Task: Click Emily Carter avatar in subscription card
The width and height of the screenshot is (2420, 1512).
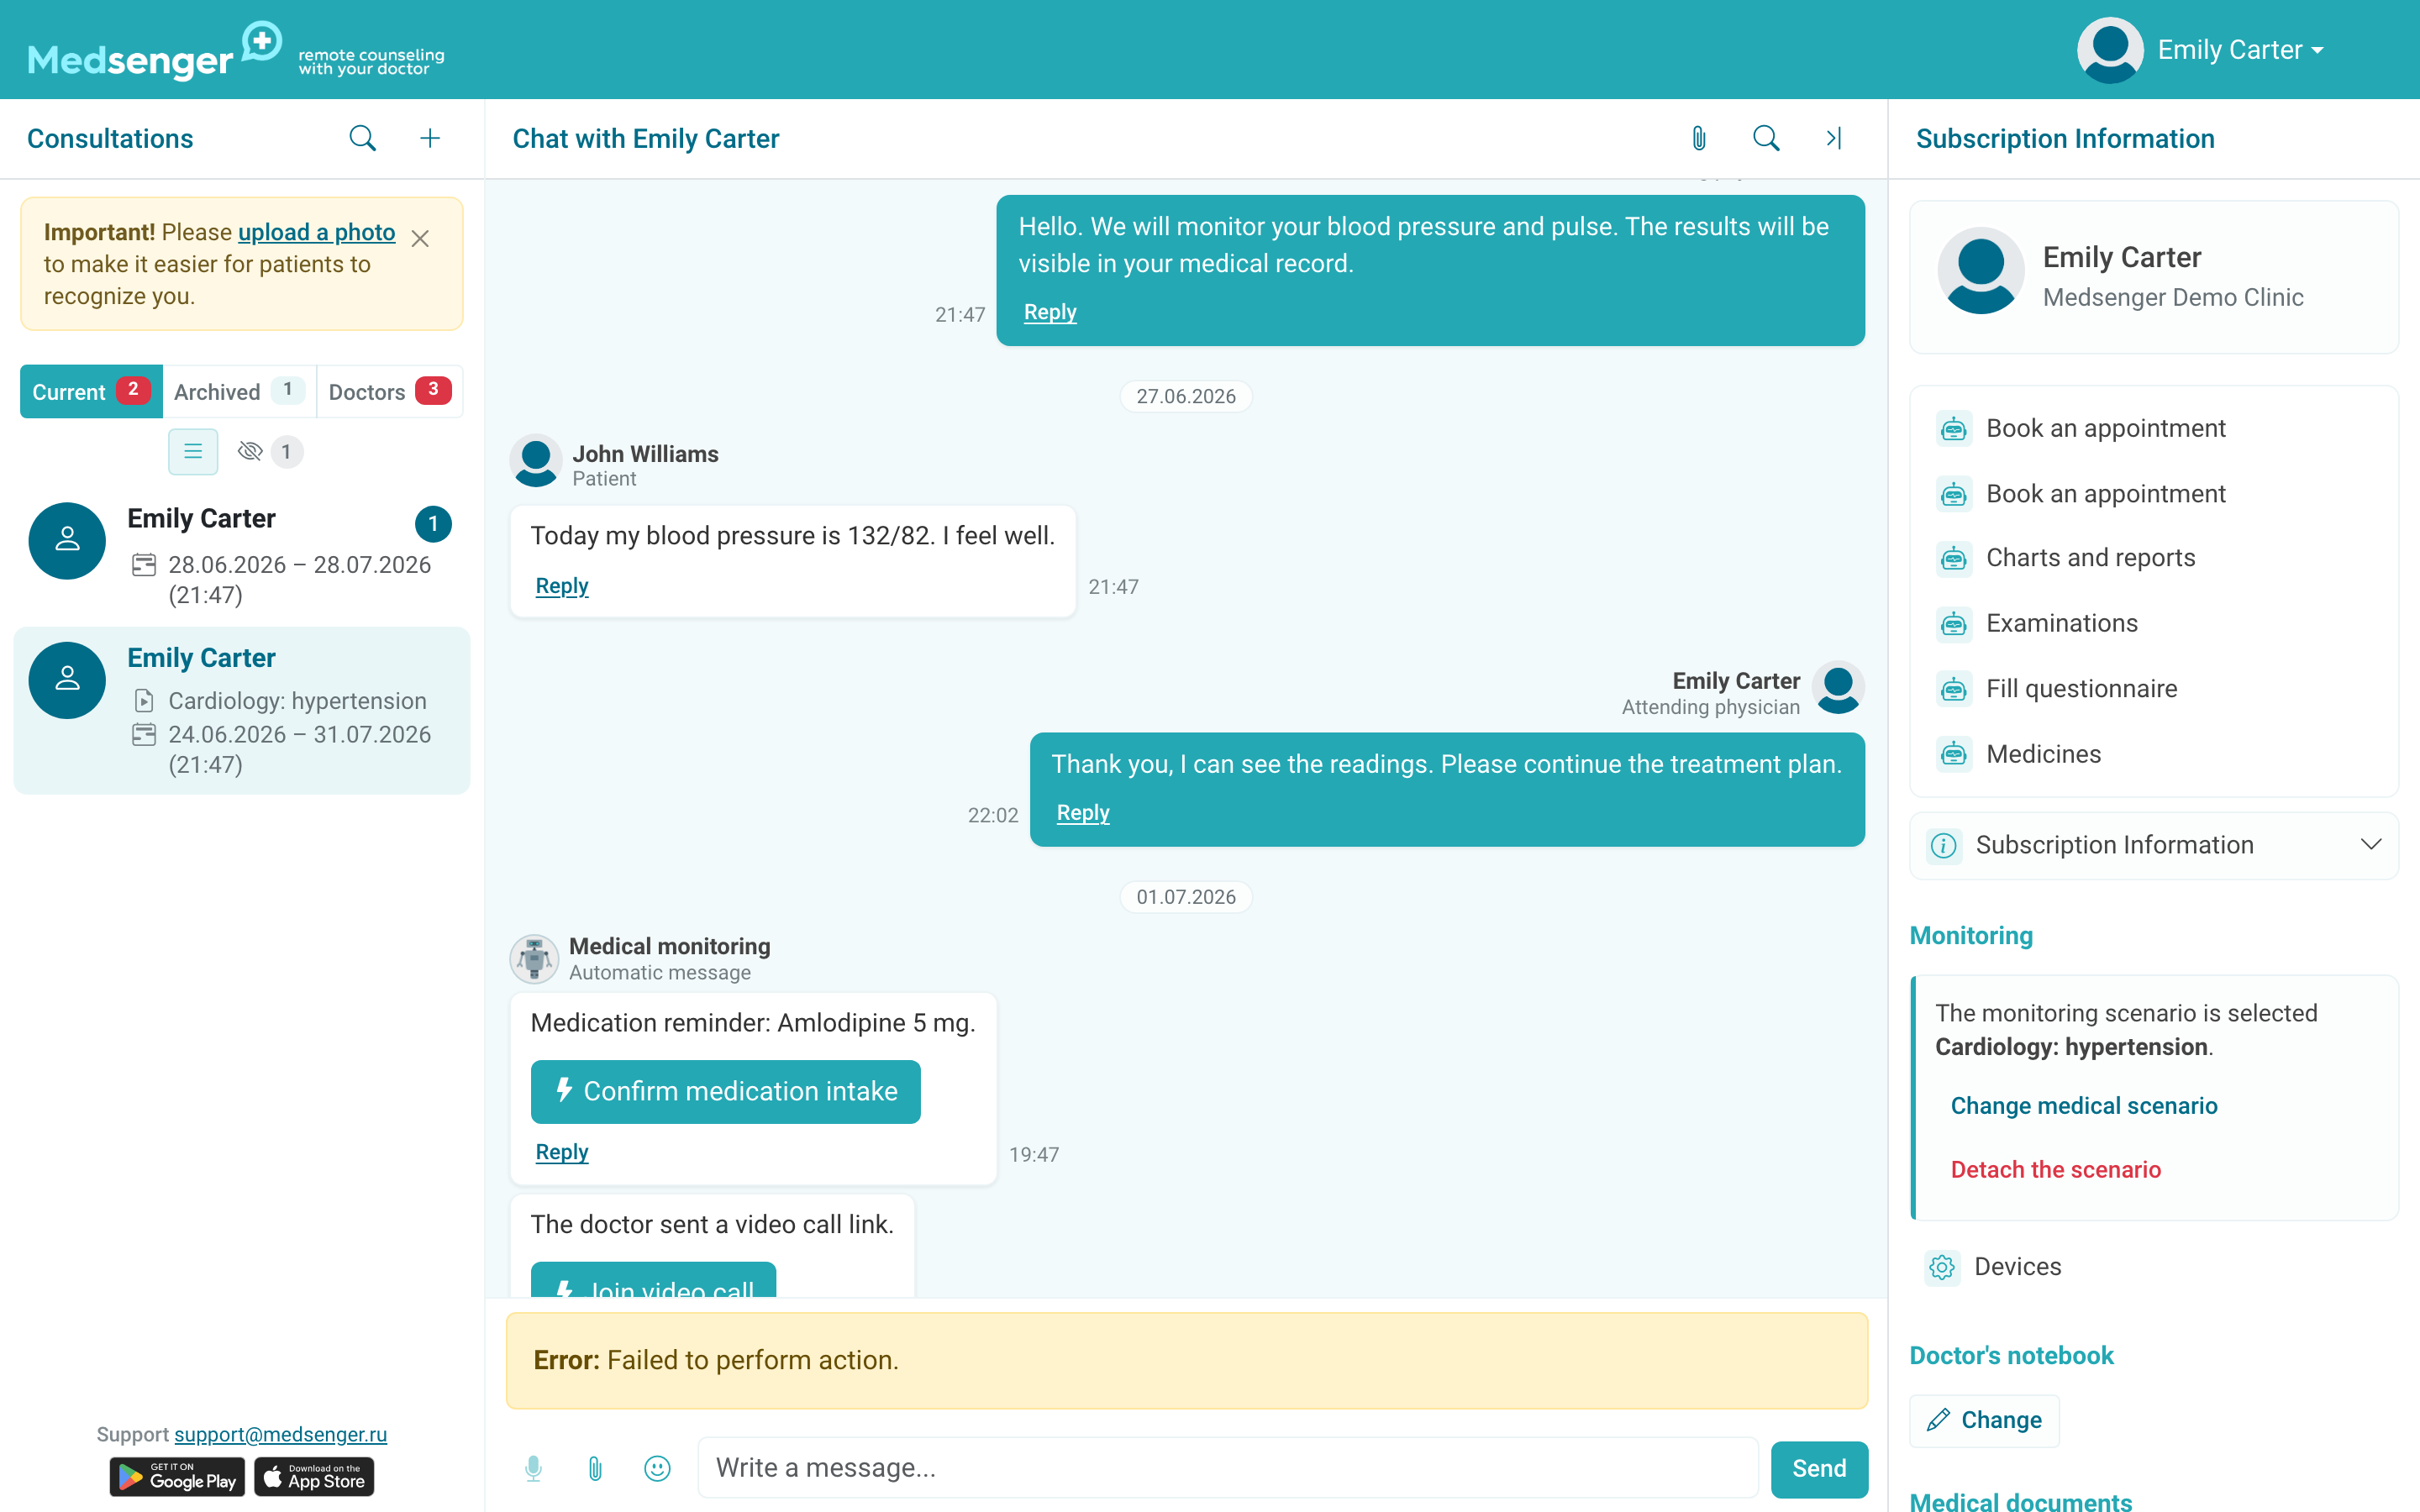Action: (x=1981, y=271)
